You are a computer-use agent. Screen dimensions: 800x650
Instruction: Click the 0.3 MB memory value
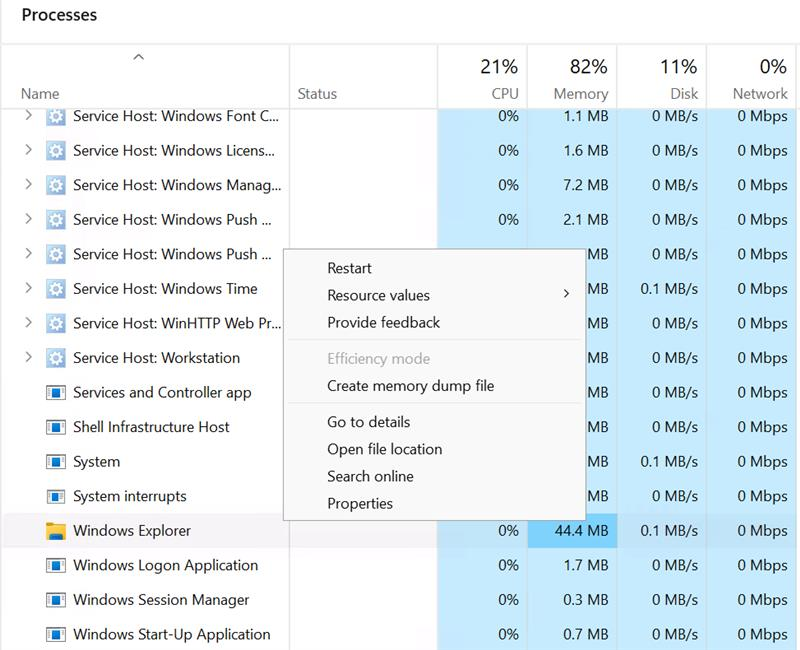pyautogui.click(x=585, y=600)
